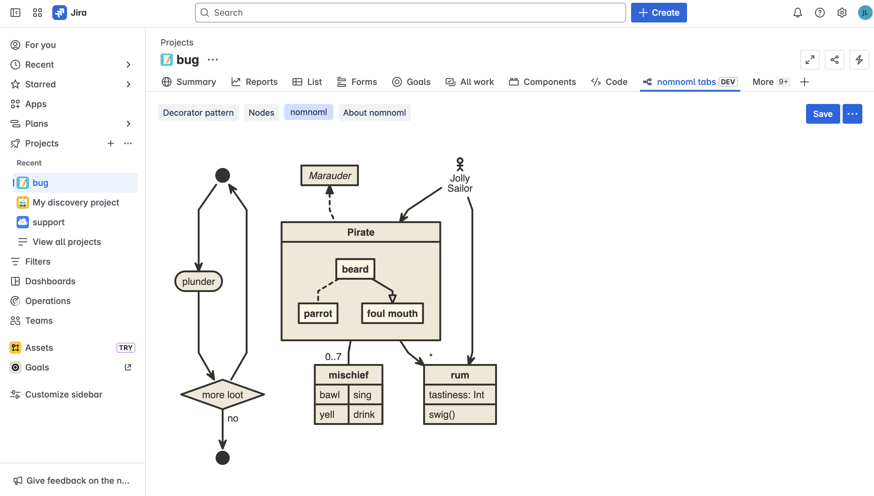Screen dimensions: 874x496
Task: Expand the Starred chevron in sidebar
Action: (128, 84)
